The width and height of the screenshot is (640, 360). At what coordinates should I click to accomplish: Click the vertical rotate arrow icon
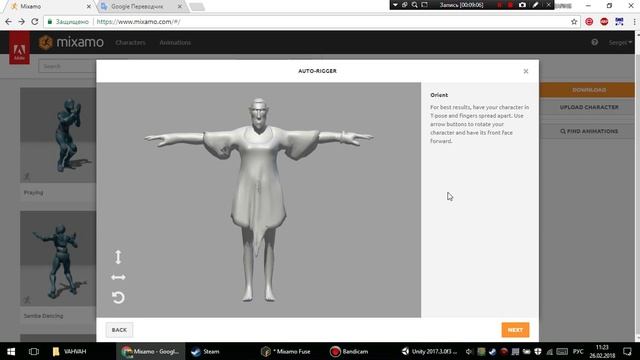point(118,257)
